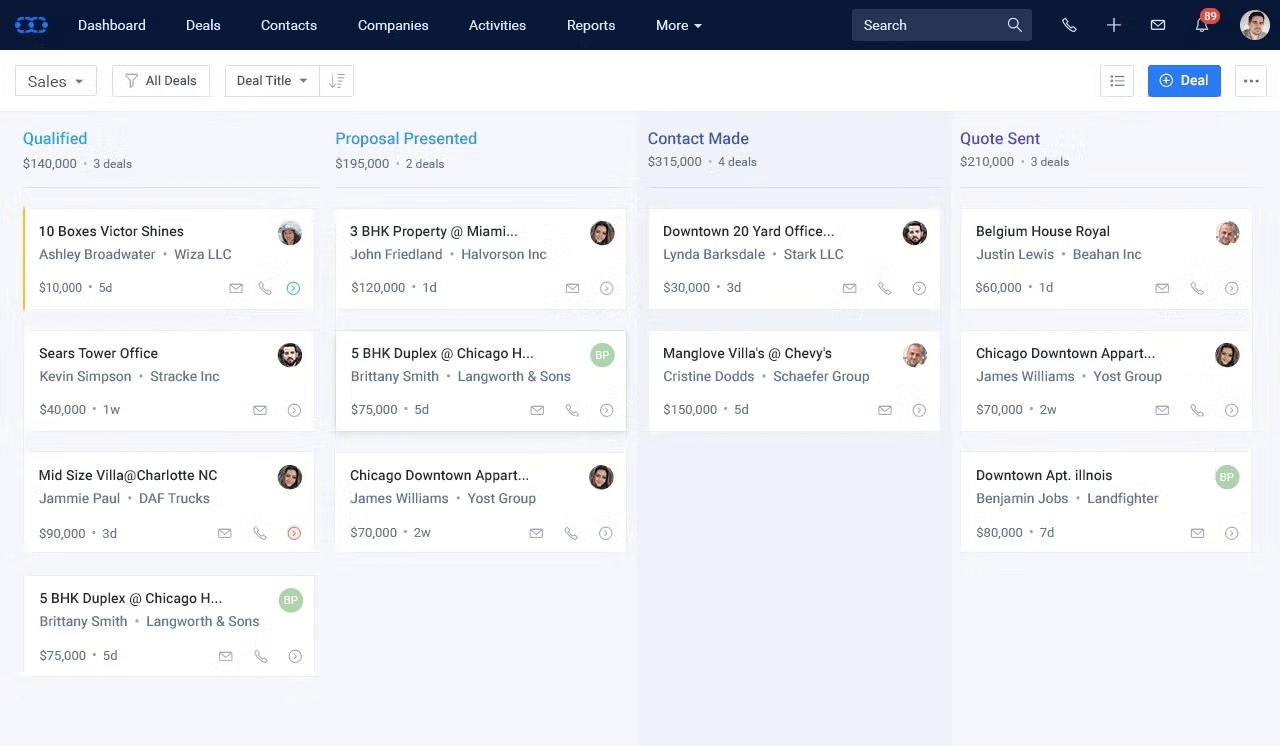Viewport: 1280px width, 746px height.
Task: Create a new deal with the Deal button
Action: pos(1184,80)
